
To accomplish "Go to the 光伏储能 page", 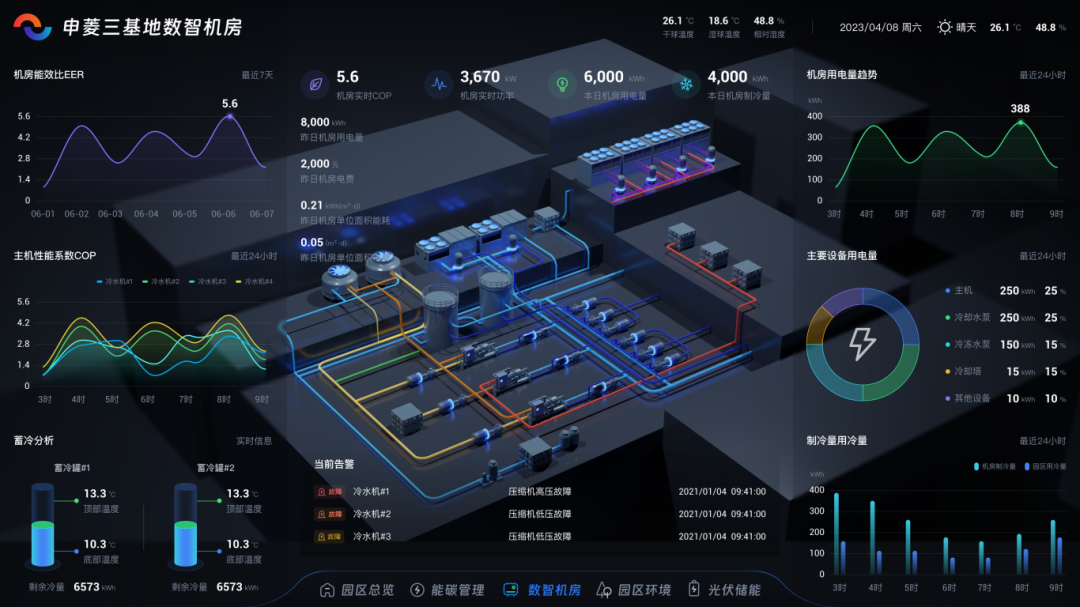I will coord(723,590).
